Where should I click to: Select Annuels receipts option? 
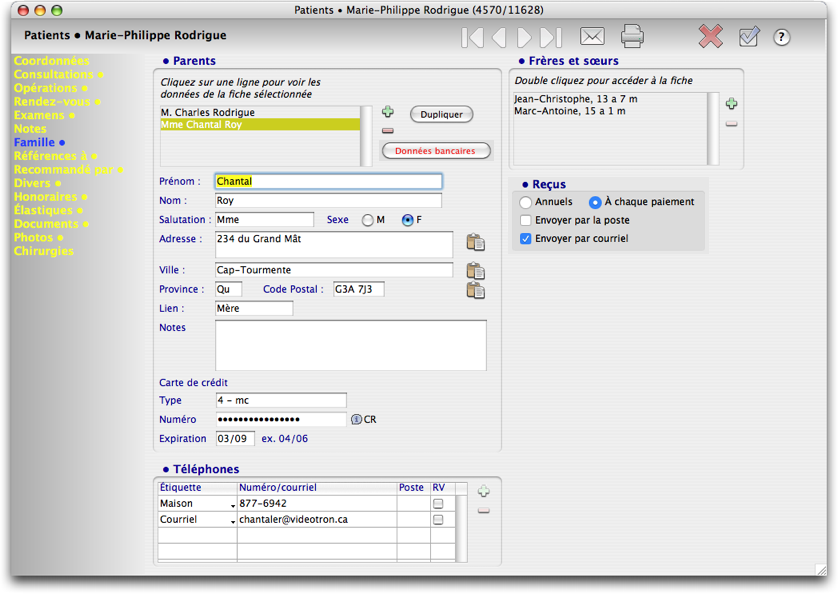(x=525, y=202)
